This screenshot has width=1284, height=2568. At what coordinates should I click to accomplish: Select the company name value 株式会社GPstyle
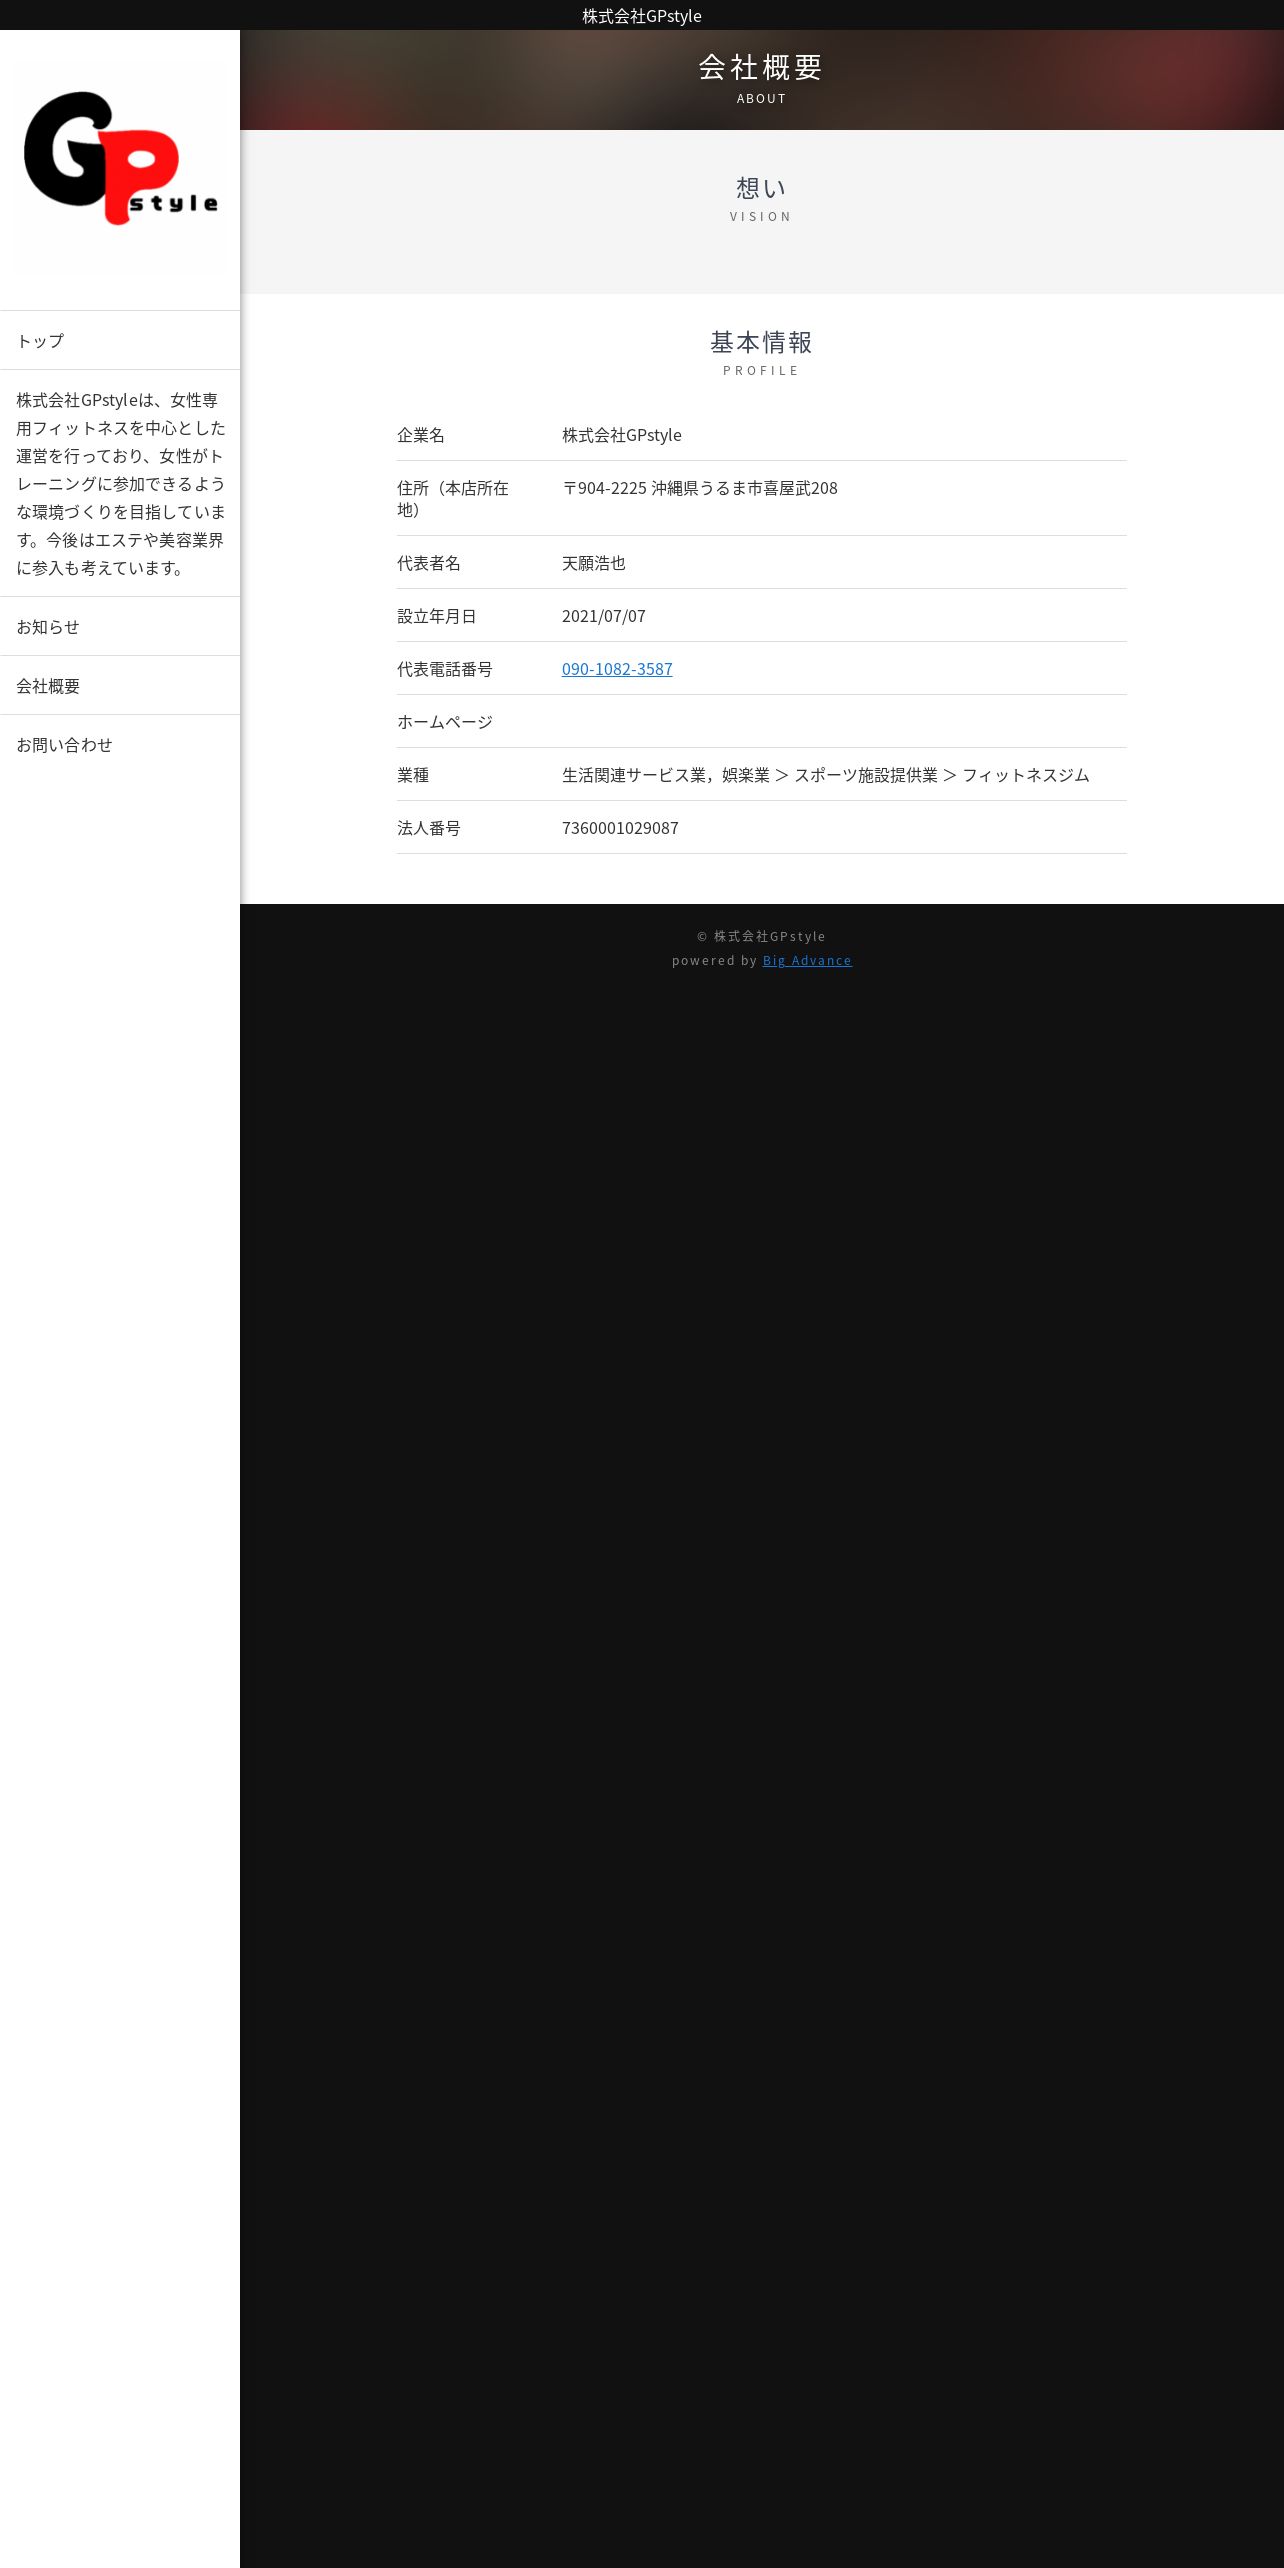[622, 435]
